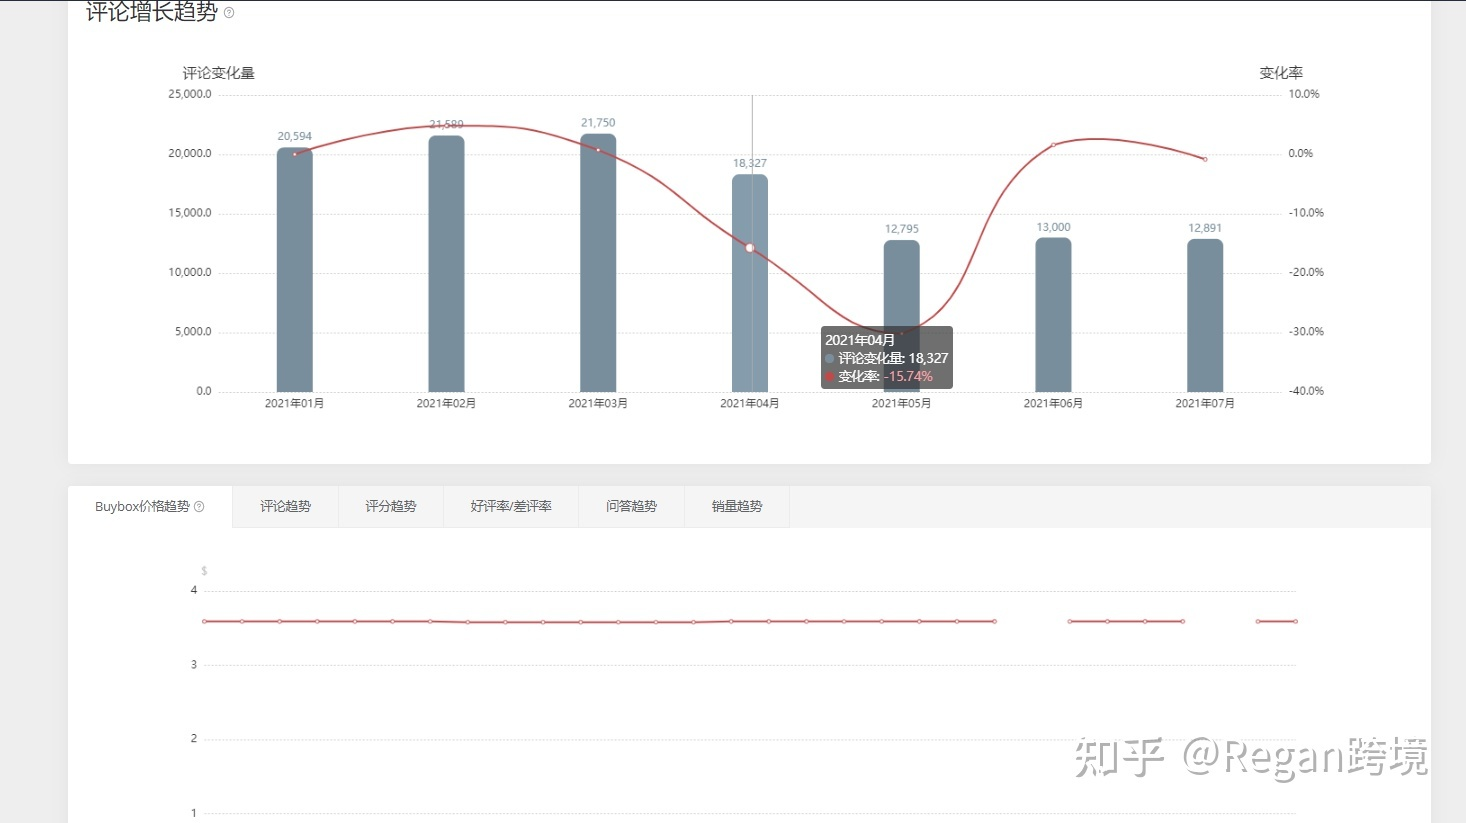Click the 2021年07月 x-axis label

1203,403
